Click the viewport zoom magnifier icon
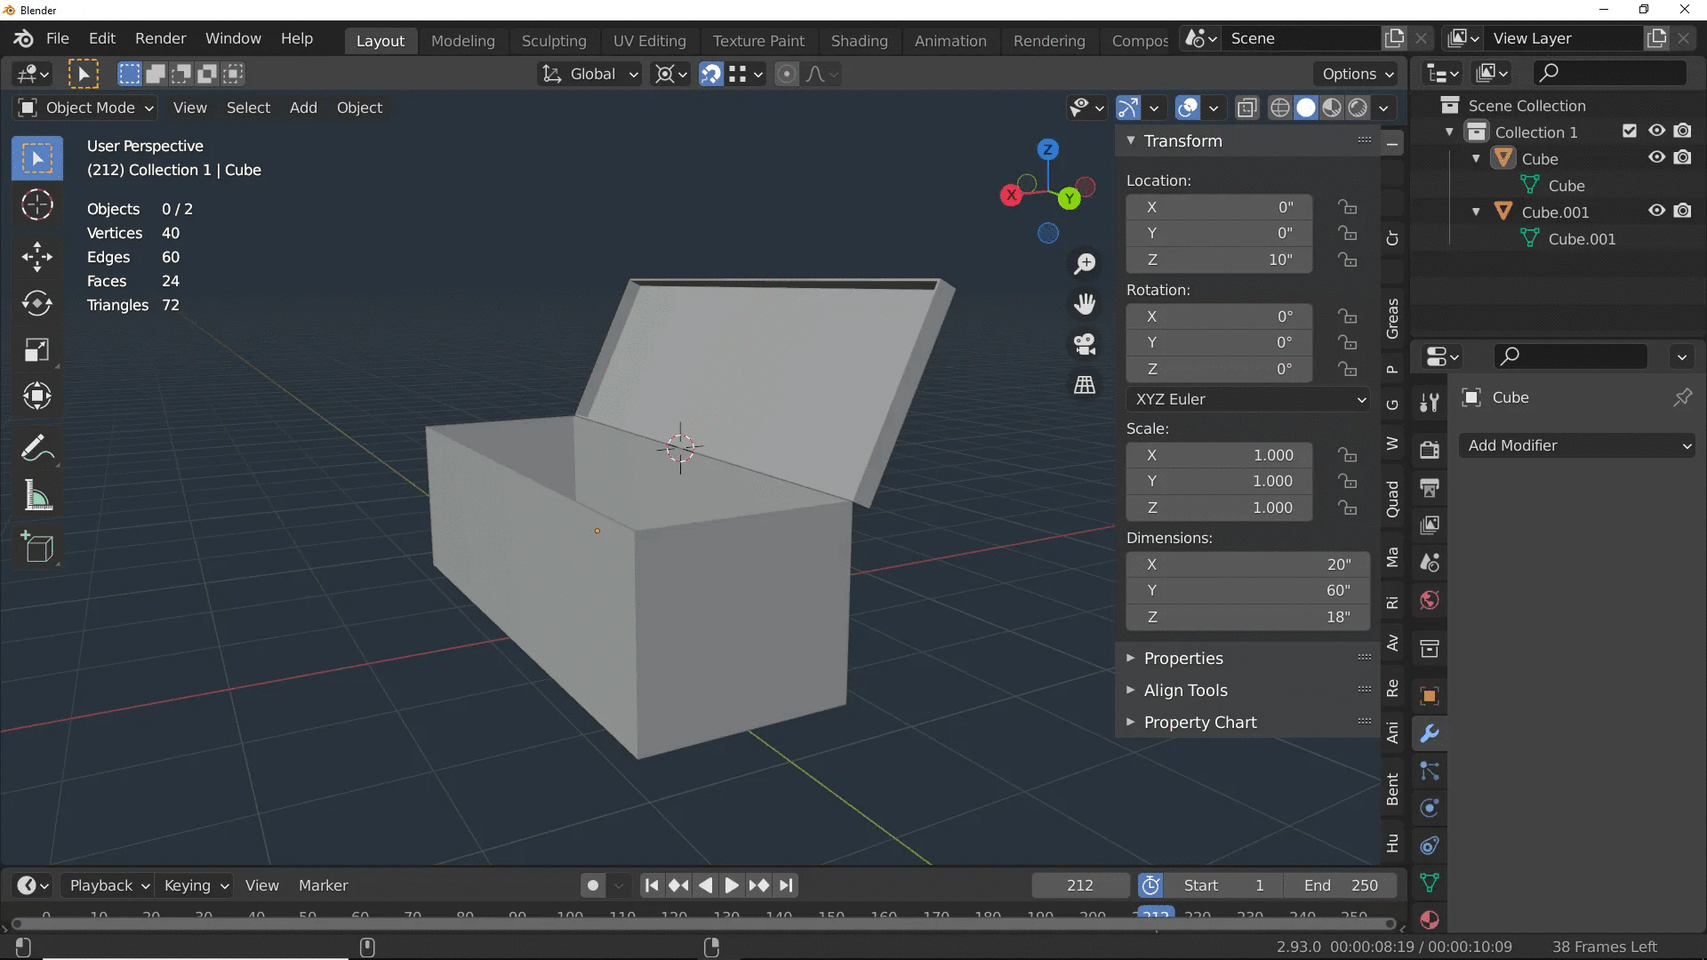 (1085, 263)
